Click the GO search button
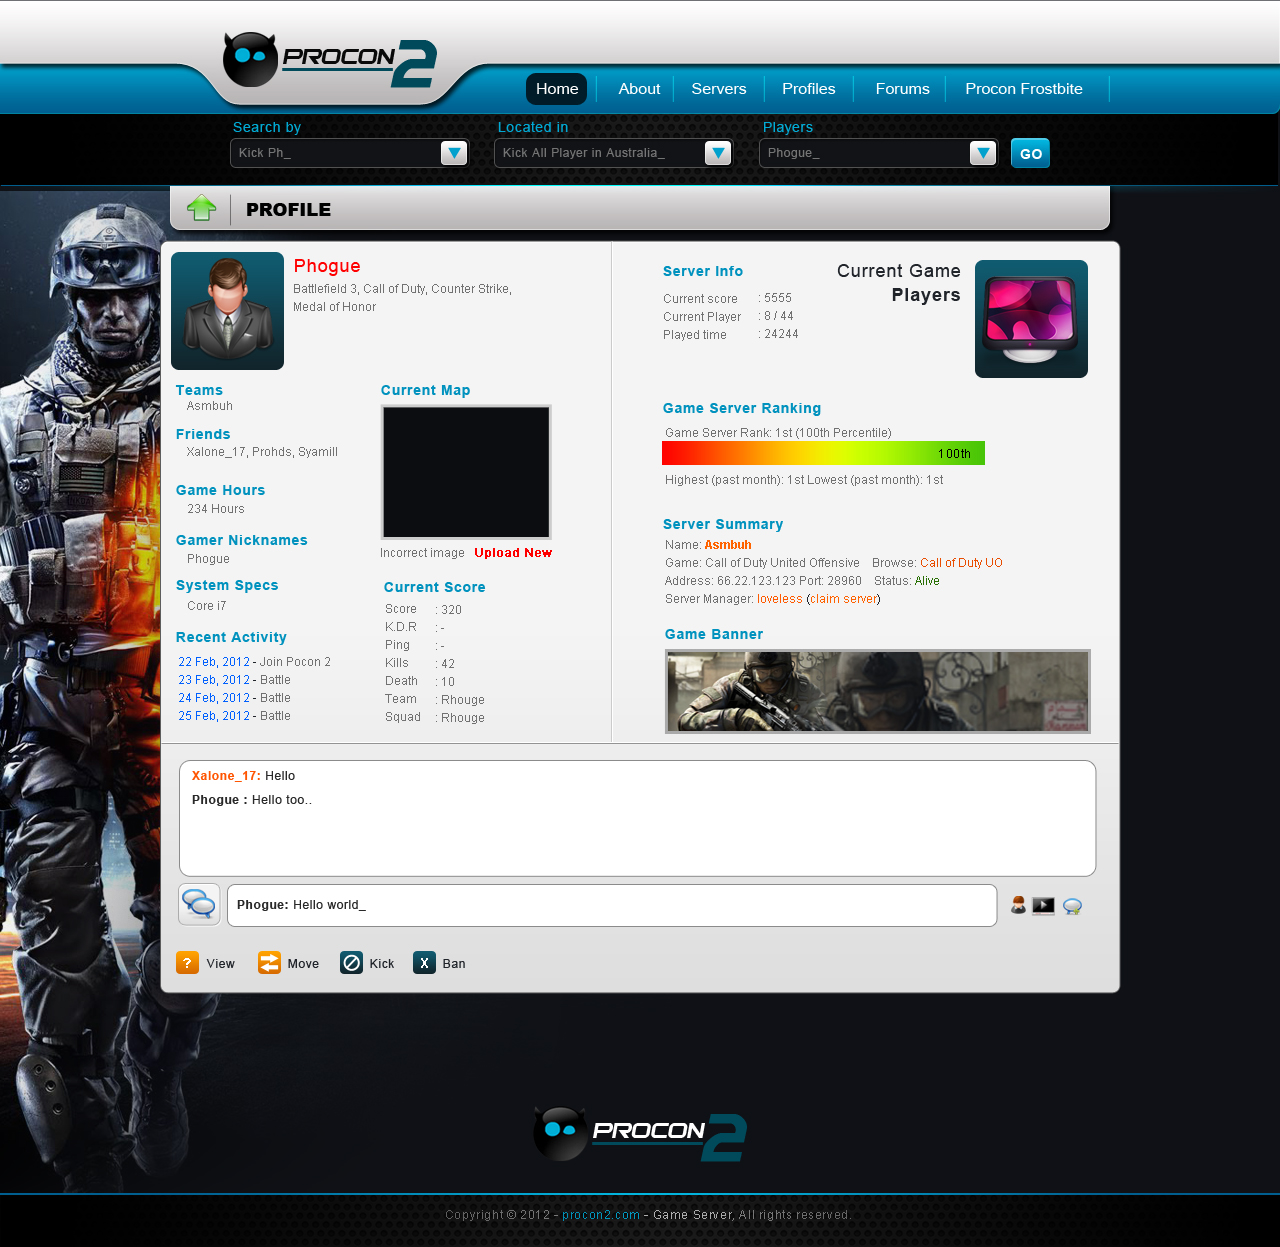1280x1247 pixels. tap(1030, 153)
